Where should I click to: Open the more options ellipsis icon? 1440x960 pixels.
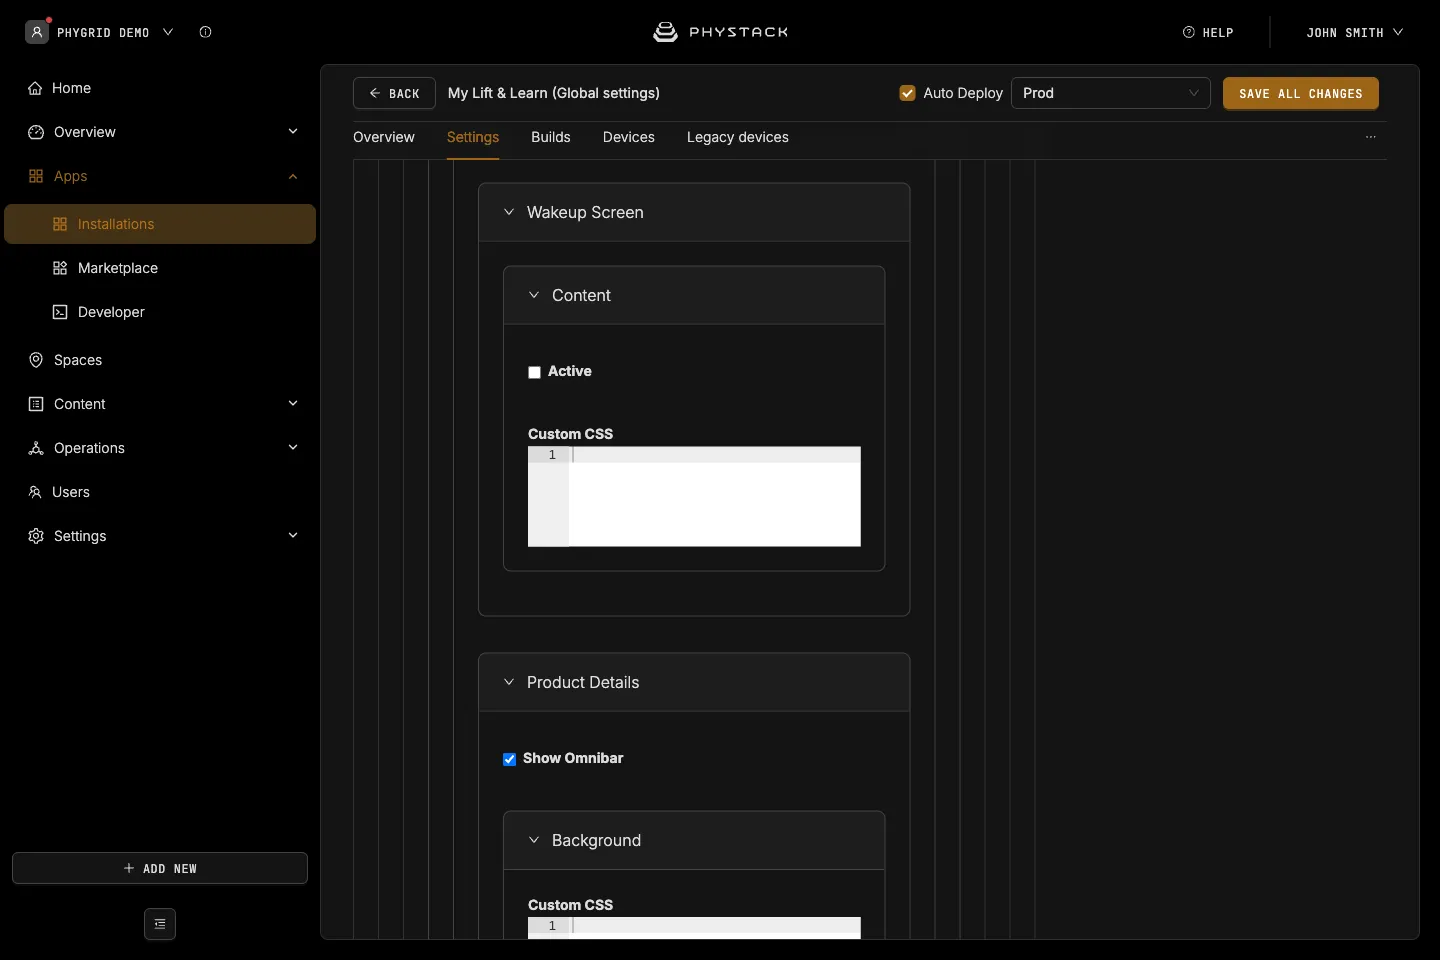(1371, 137)
